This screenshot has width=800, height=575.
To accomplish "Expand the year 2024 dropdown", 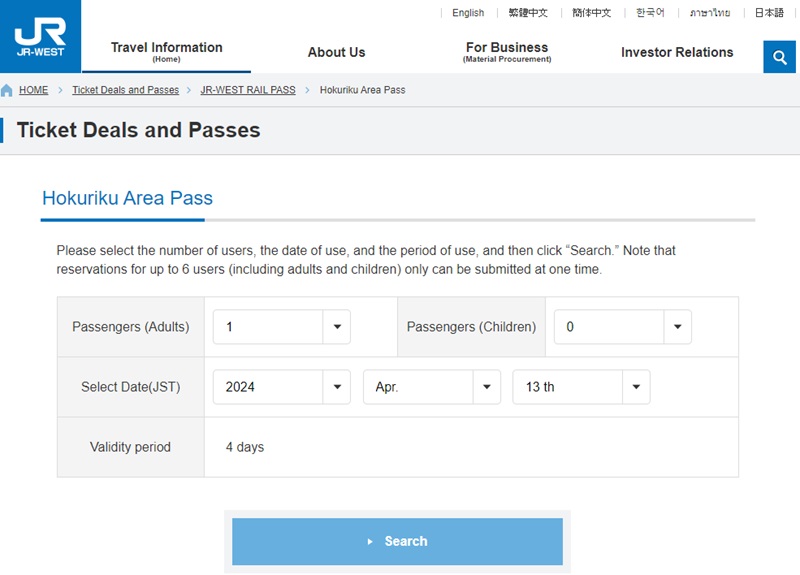I will click(x=281, y=387).
